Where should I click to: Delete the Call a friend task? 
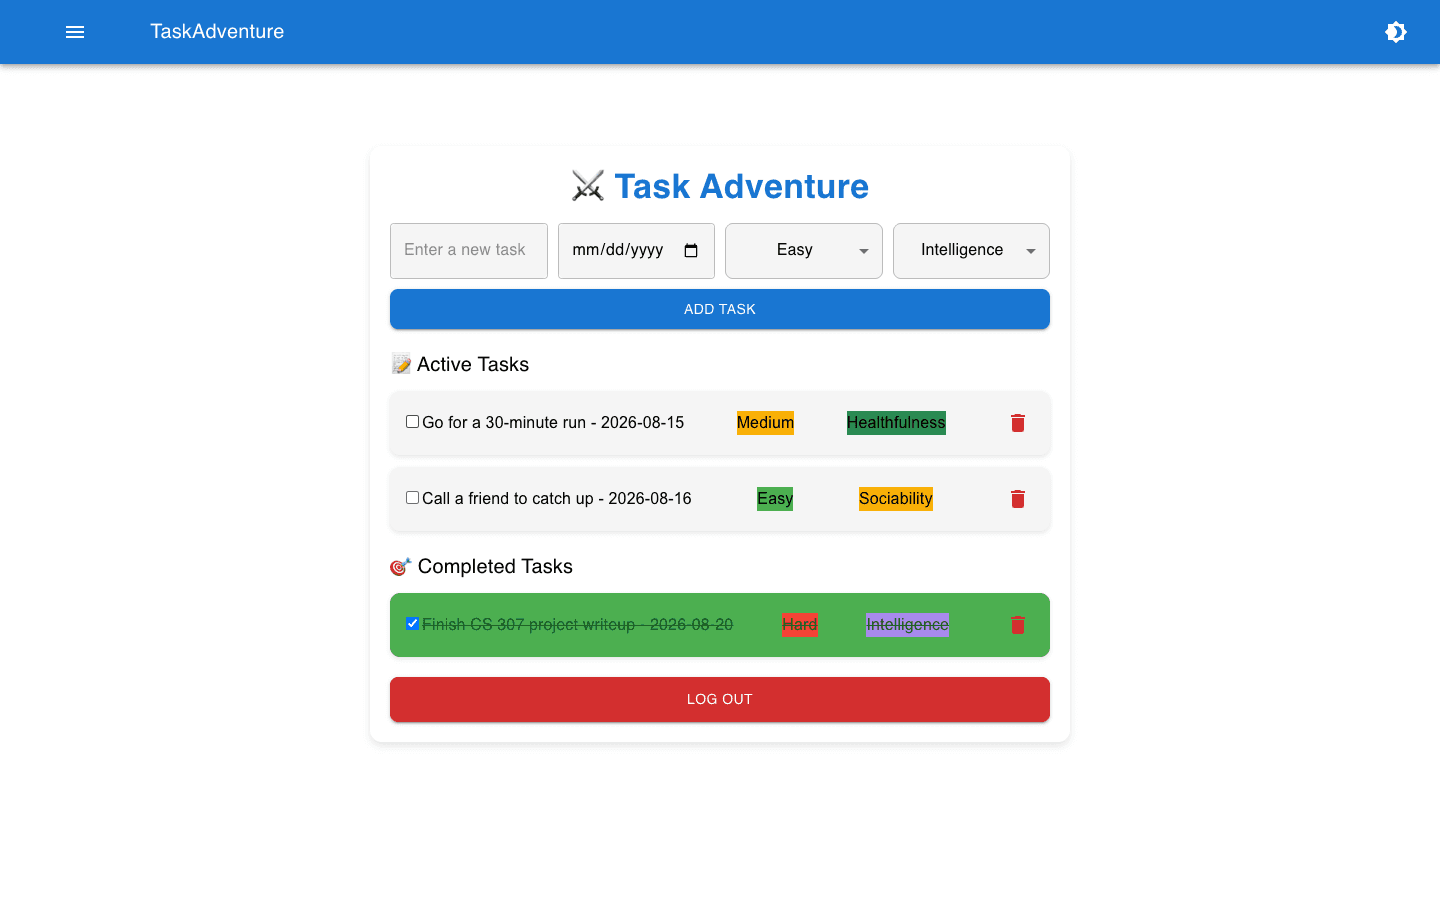(1018, 499)
